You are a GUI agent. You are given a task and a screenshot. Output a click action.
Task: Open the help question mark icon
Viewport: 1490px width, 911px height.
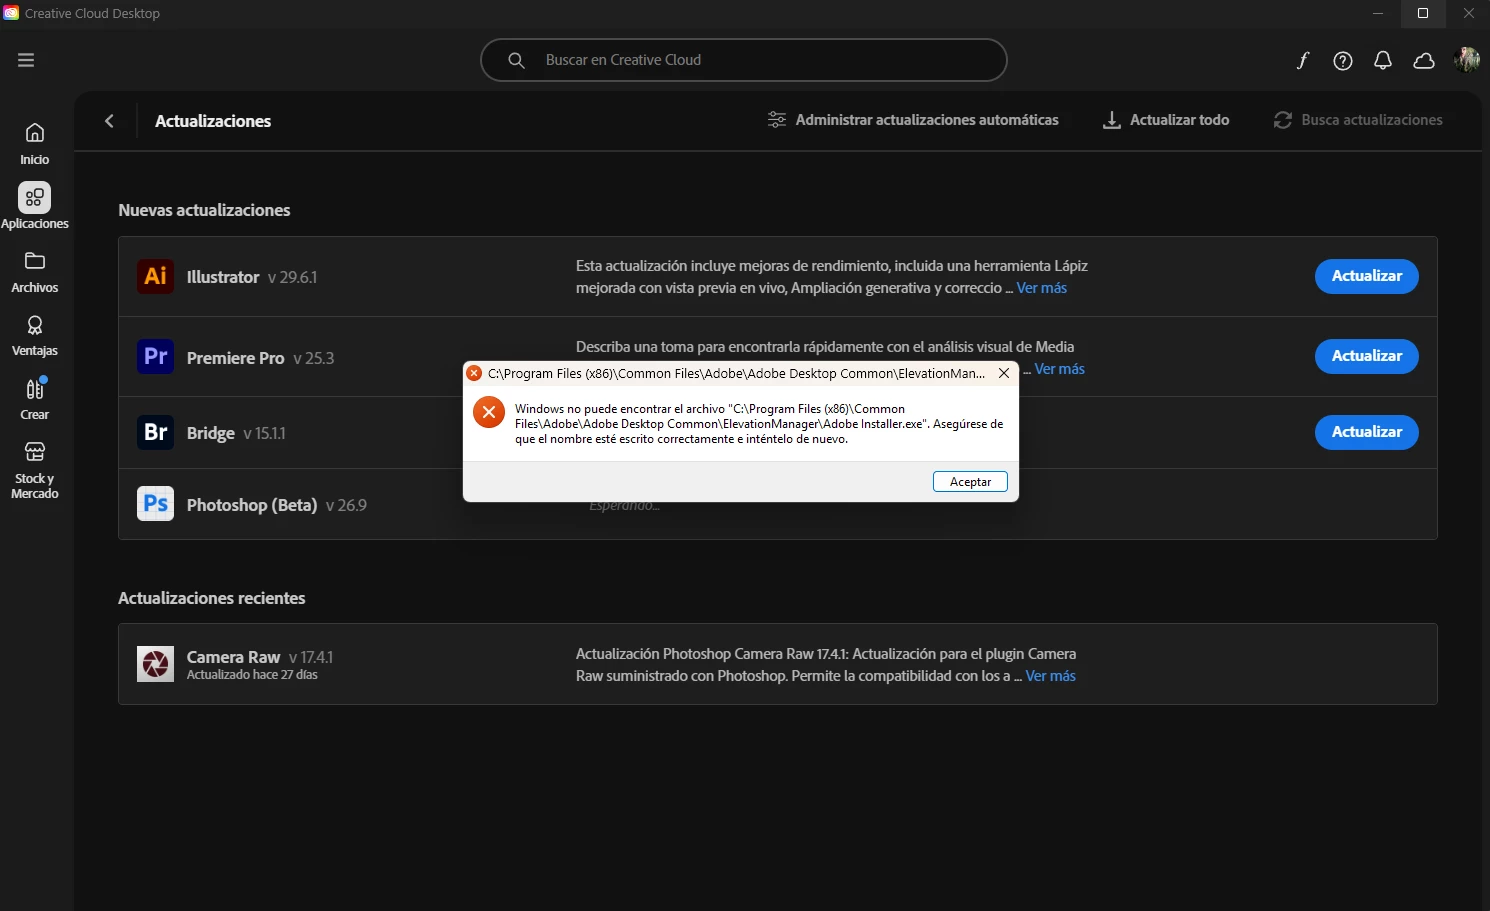pyautogui.click(x=1343, y=61)
